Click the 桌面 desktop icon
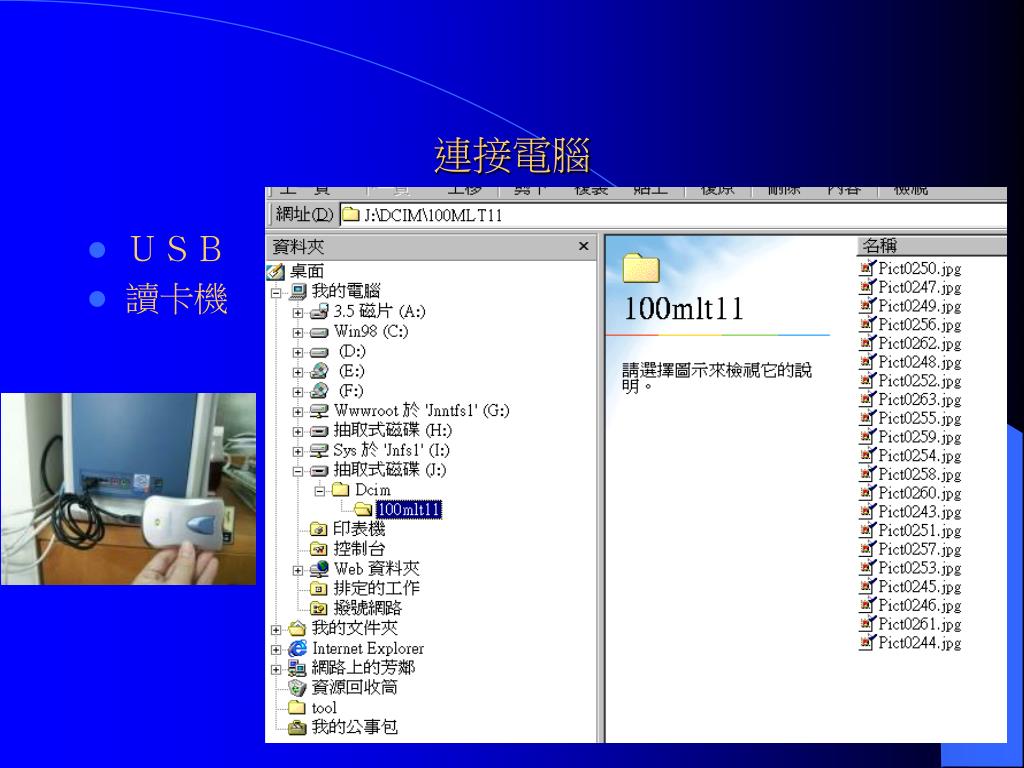The image size is (1024, 768). click(276, 271)
